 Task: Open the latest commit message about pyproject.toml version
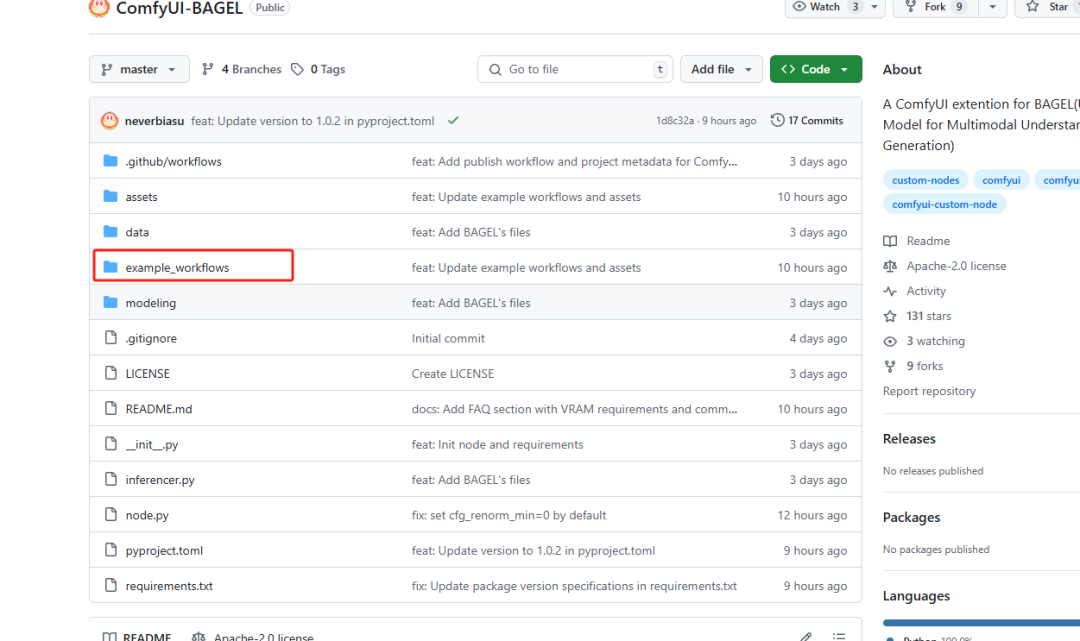point(313,121)
